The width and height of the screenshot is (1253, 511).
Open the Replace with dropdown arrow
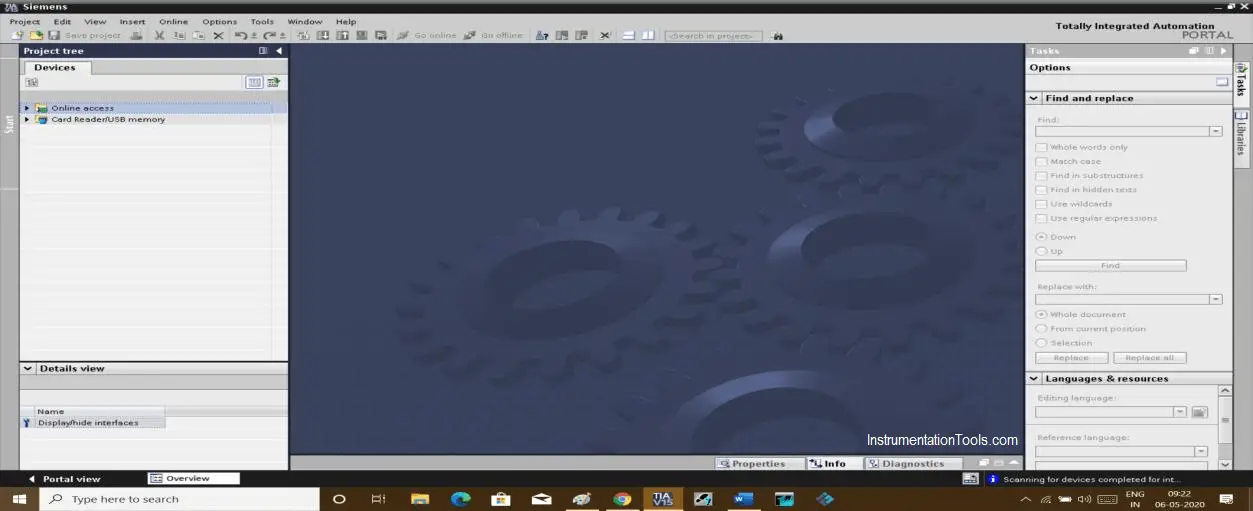click(x=1216, y=299)
